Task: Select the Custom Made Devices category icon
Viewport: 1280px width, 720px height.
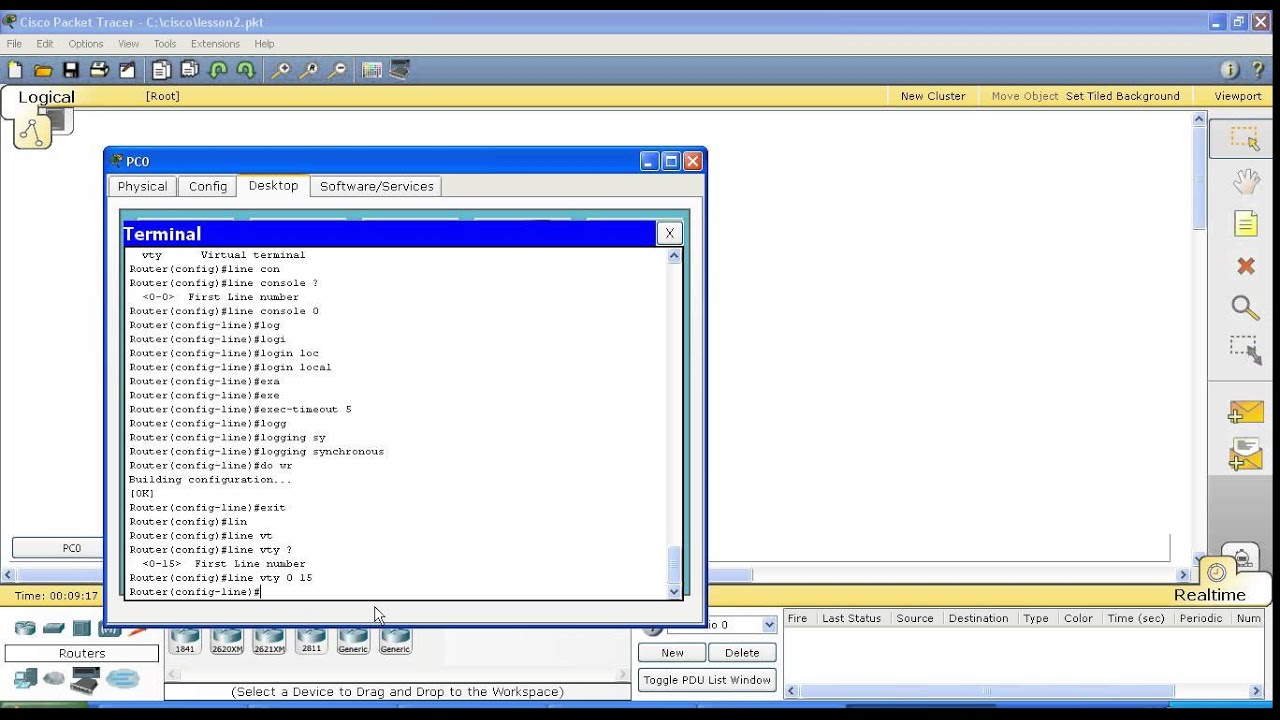Action: coord(85,680)
